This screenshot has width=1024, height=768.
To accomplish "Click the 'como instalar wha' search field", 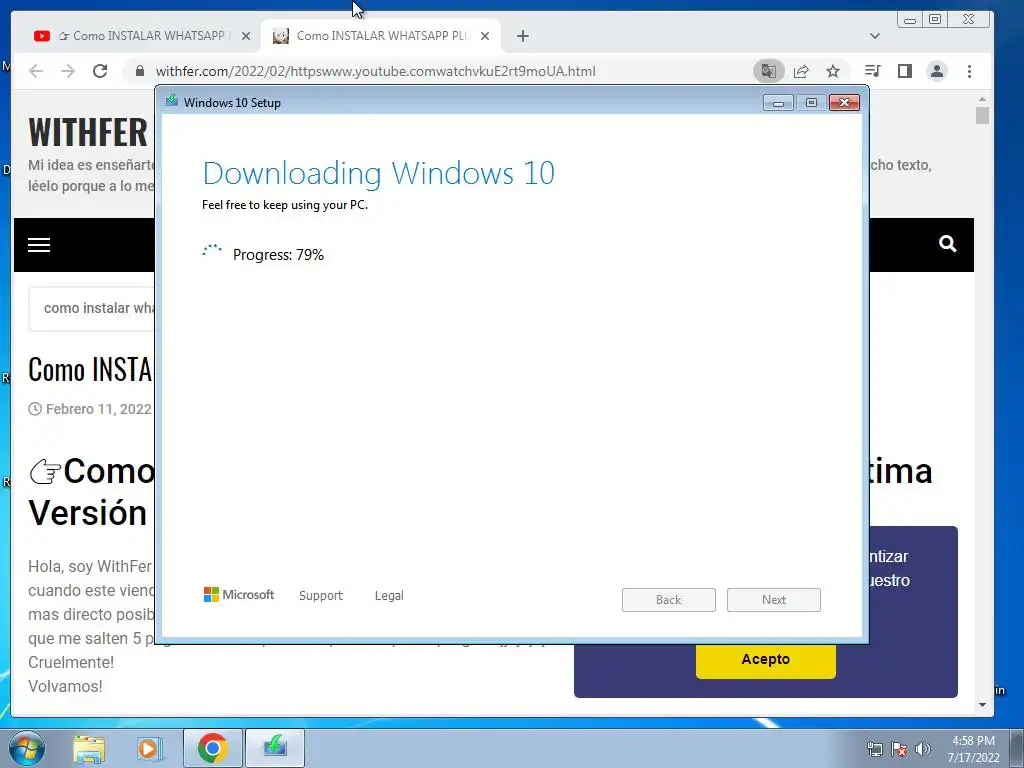I will pos(91,308).
